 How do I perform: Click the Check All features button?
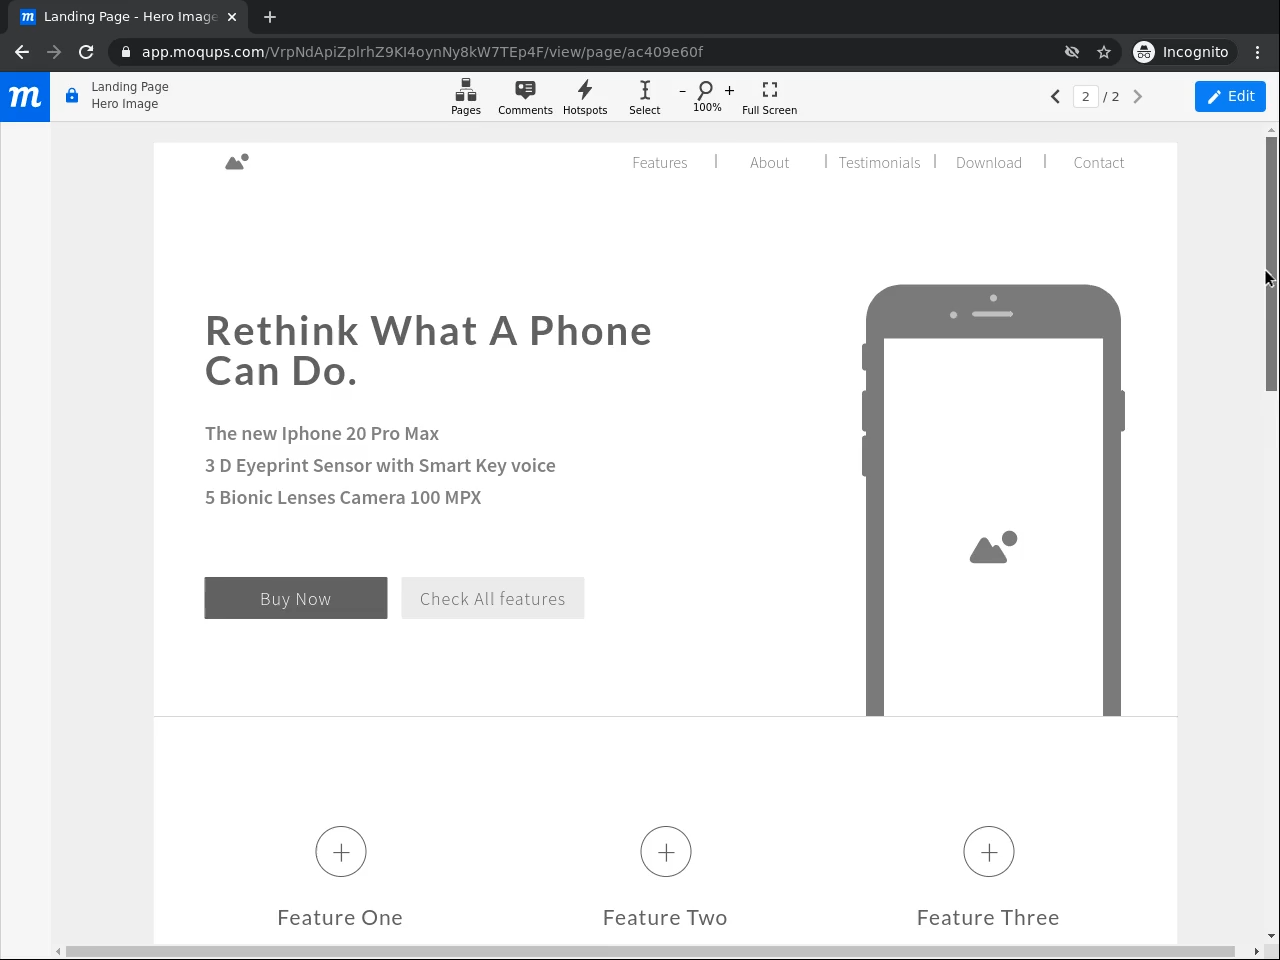[493, 598]
